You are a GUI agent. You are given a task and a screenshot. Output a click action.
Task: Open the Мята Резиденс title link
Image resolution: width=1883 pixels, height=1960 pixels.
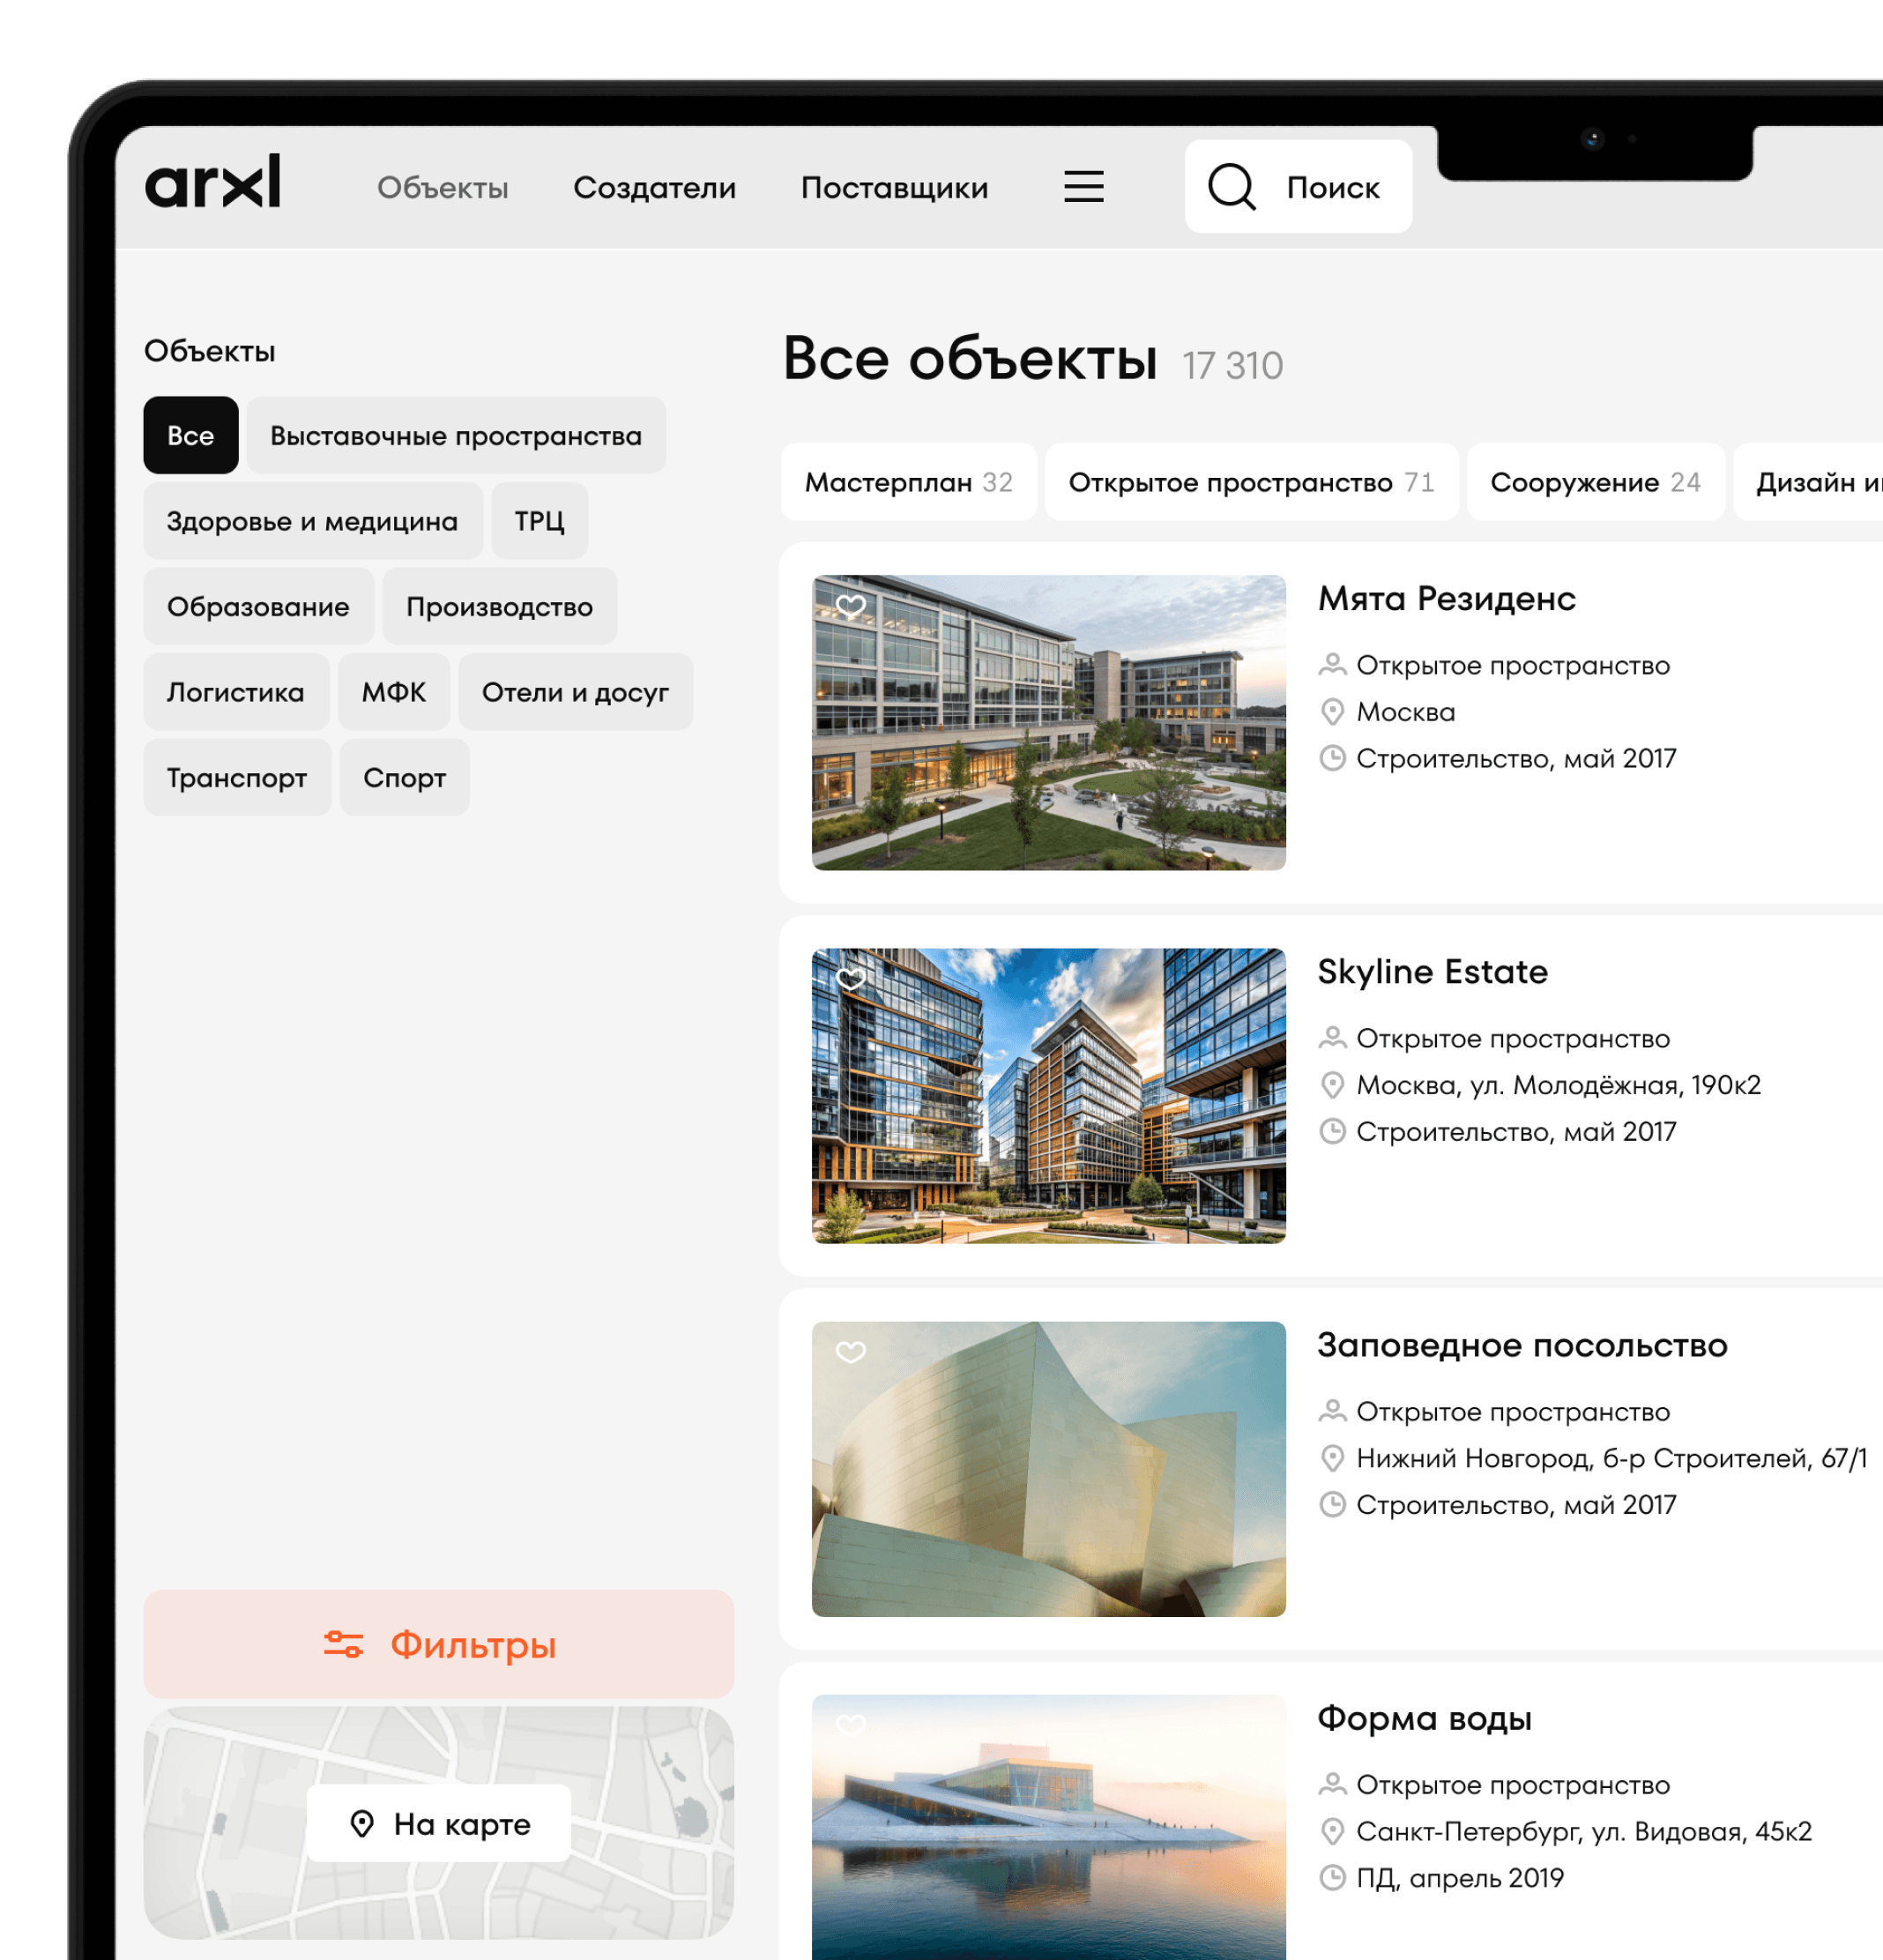pos(1447,598)
